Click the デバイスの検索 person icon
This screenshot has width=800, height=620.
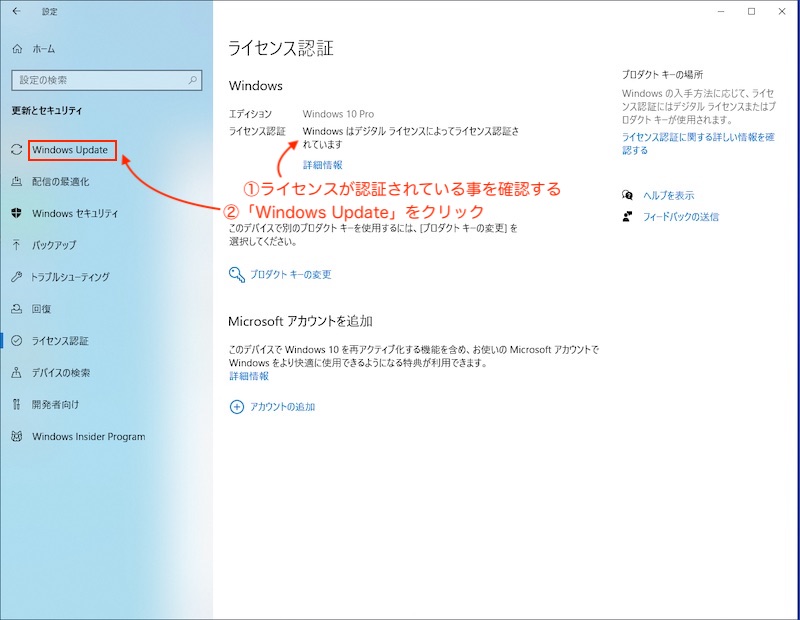pyautogui.click(x=16, y=373)
